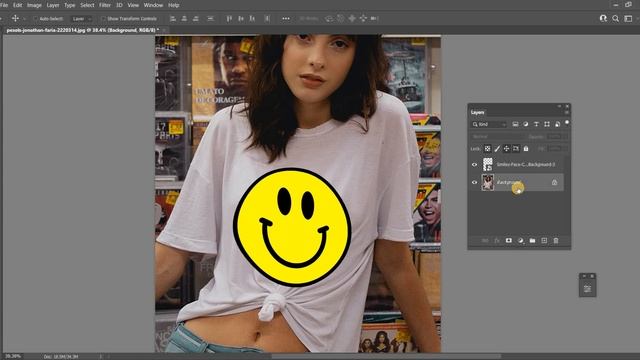The width and height of the screenshot is (640, 360).
Task: Open the Layers panel menu
Action: tap(567, 113)
